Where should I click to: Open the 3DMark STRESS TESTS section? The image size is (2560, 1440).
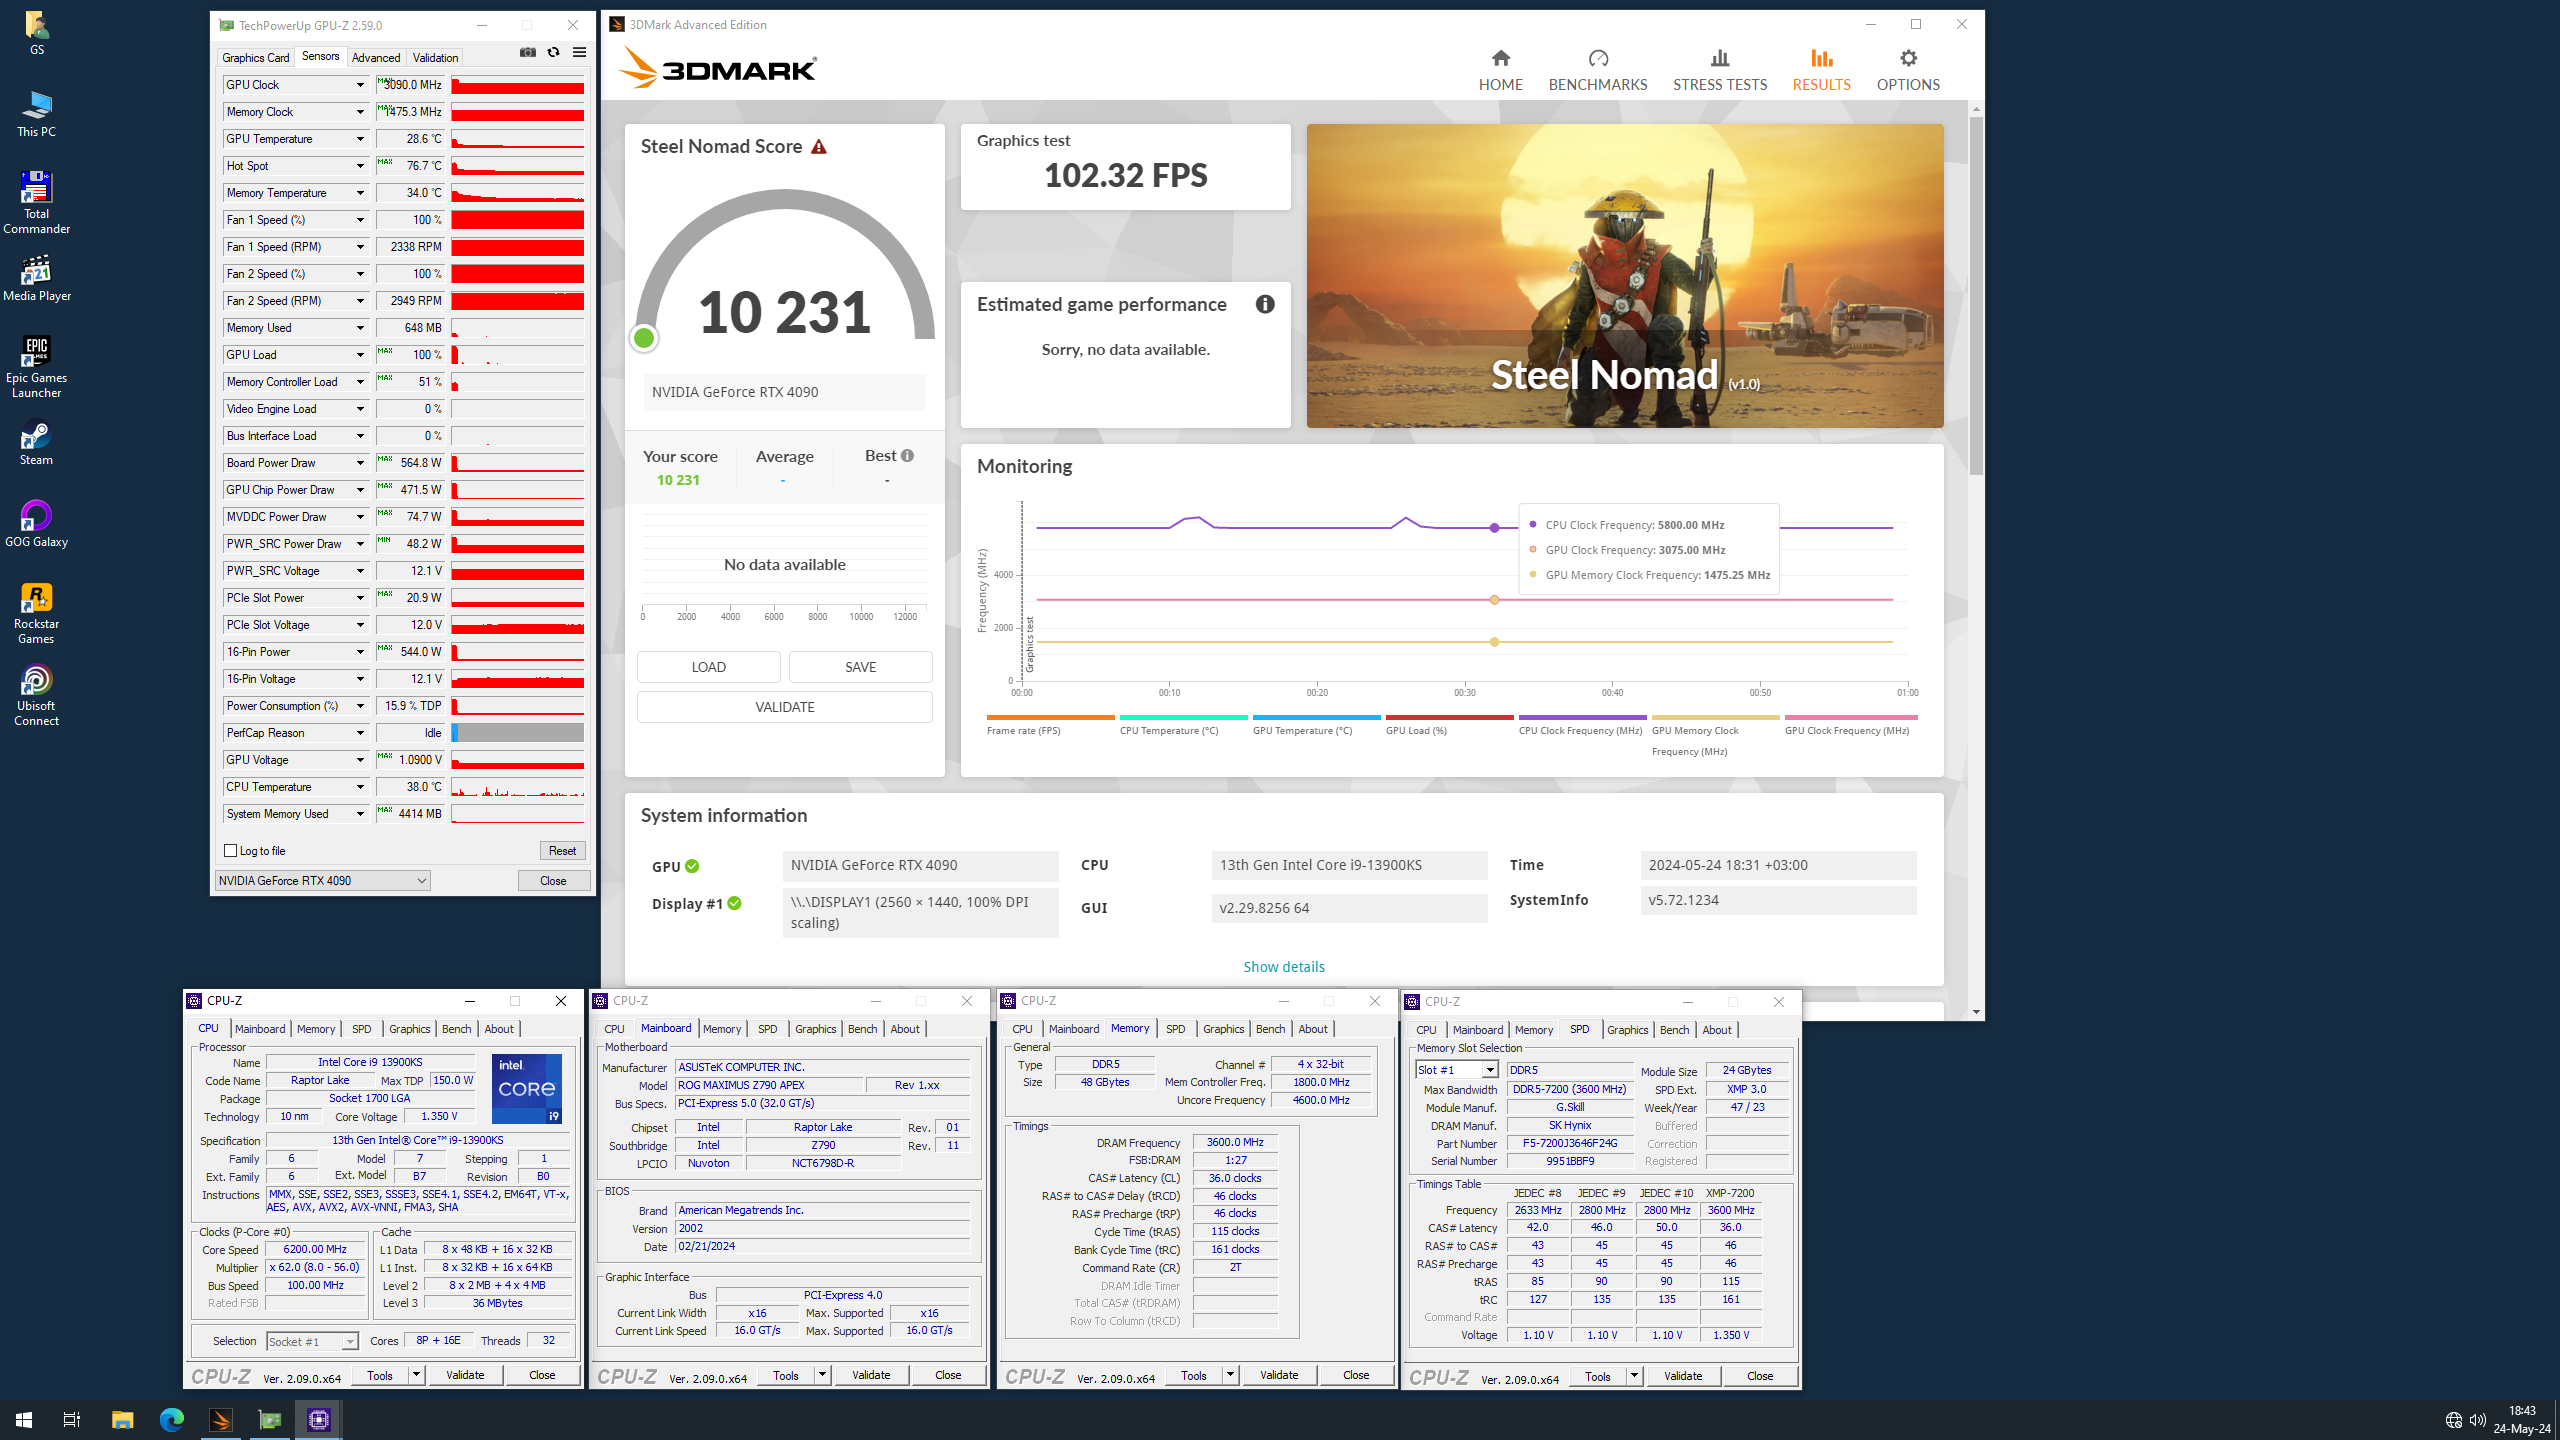pyautogui.click(x=1720, y=70)
